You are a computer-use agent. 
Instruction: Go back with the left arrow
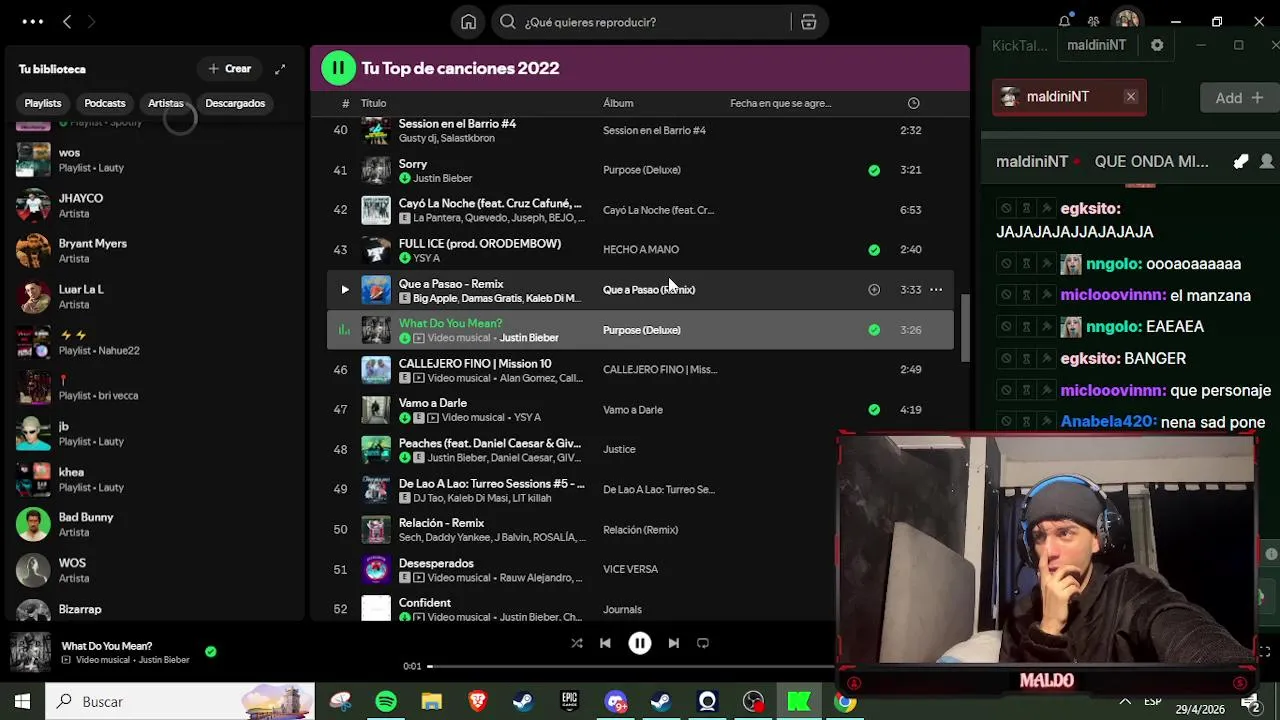click(x=67, y=22)
